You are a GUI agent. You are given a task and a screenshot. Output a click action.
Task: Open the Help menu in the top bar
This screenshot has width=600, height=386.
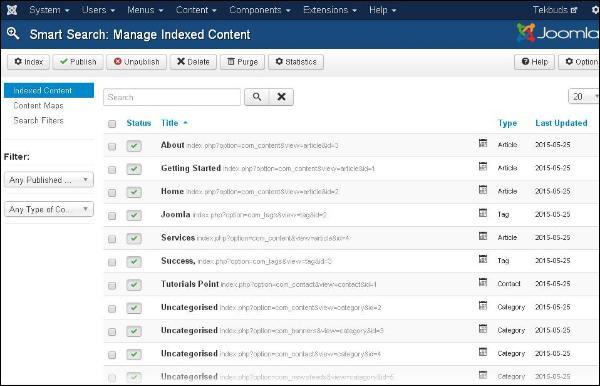click(382, 10)
